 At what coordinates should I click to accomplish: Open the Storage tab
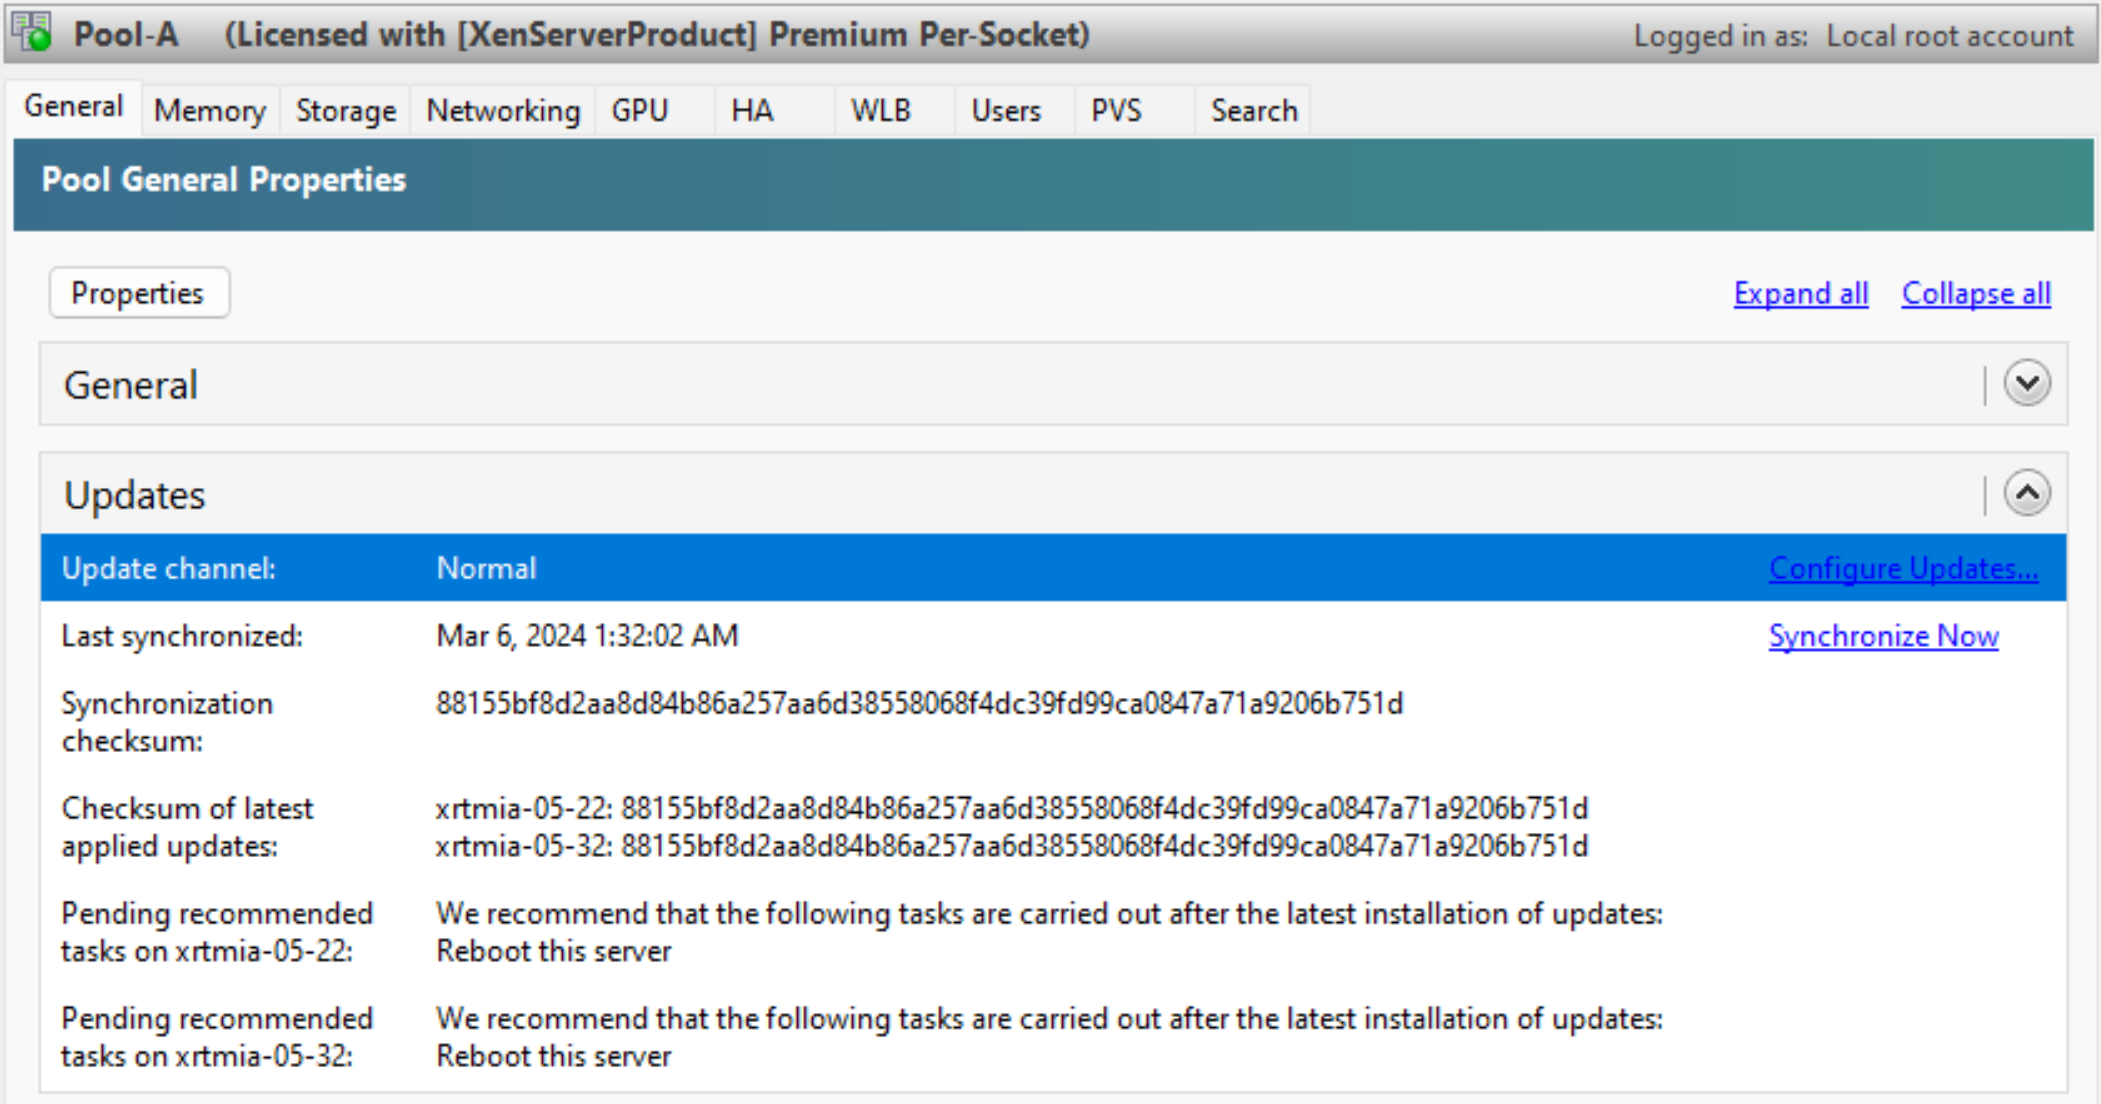point(346,110)
